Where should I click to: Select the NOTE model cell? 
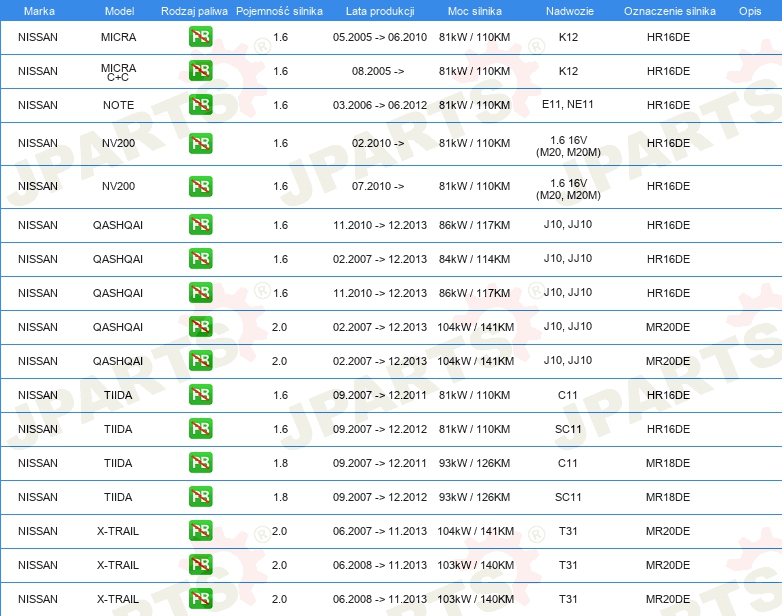pyautogui.click(x=118, y=105)
